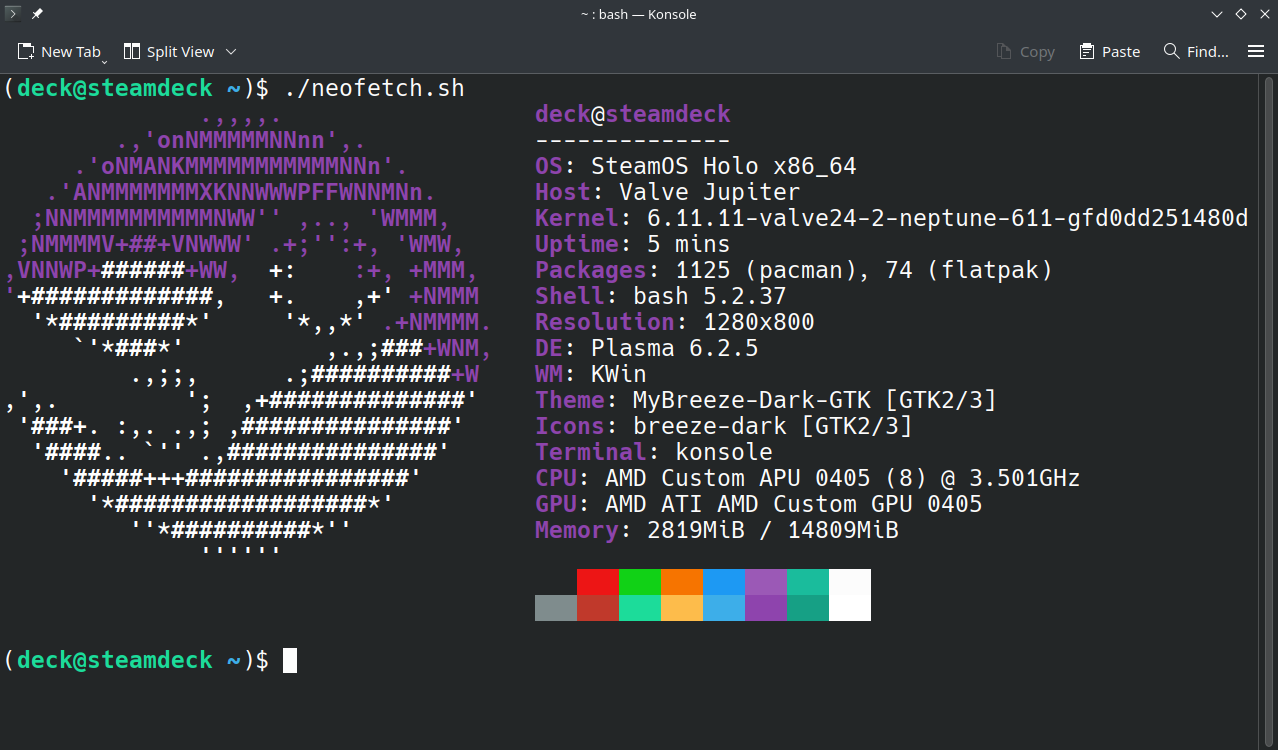Click the Packages: 1125 (pacman) line
Screen dimensions: 1278x750
(794, 270)
